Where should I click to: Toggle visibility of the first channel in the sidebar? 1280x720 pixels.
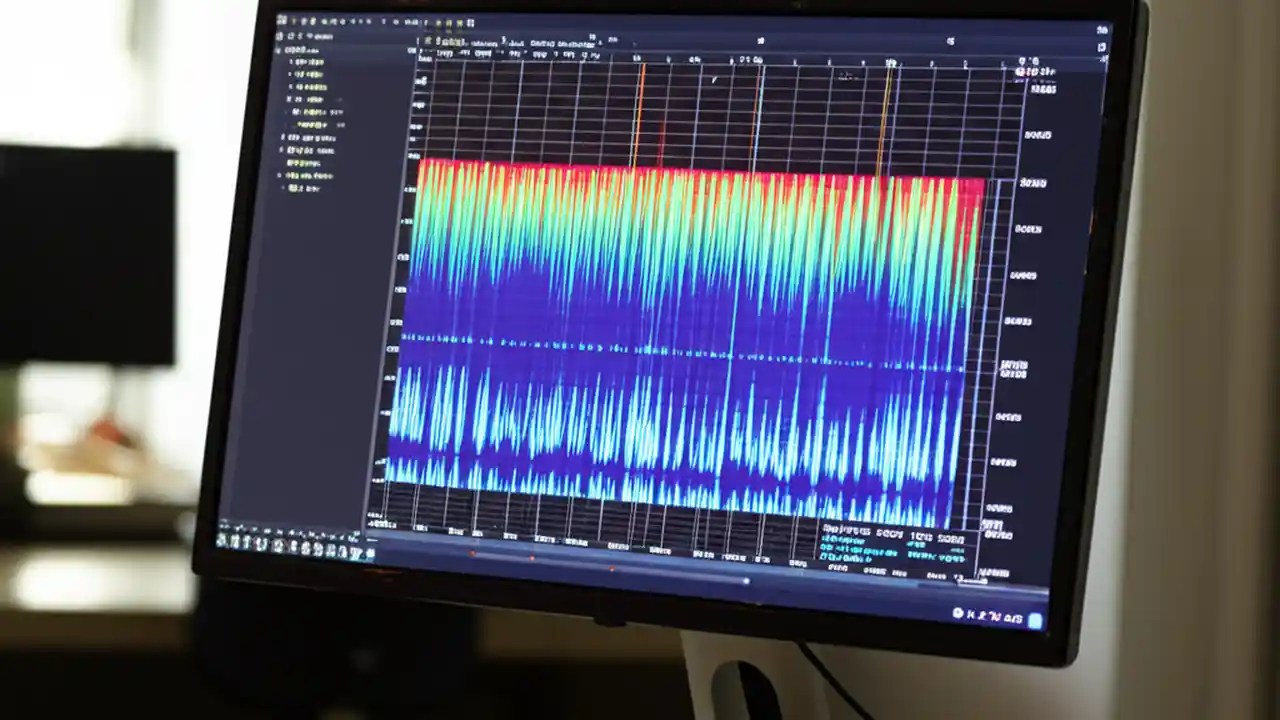[x=282, y=62]
